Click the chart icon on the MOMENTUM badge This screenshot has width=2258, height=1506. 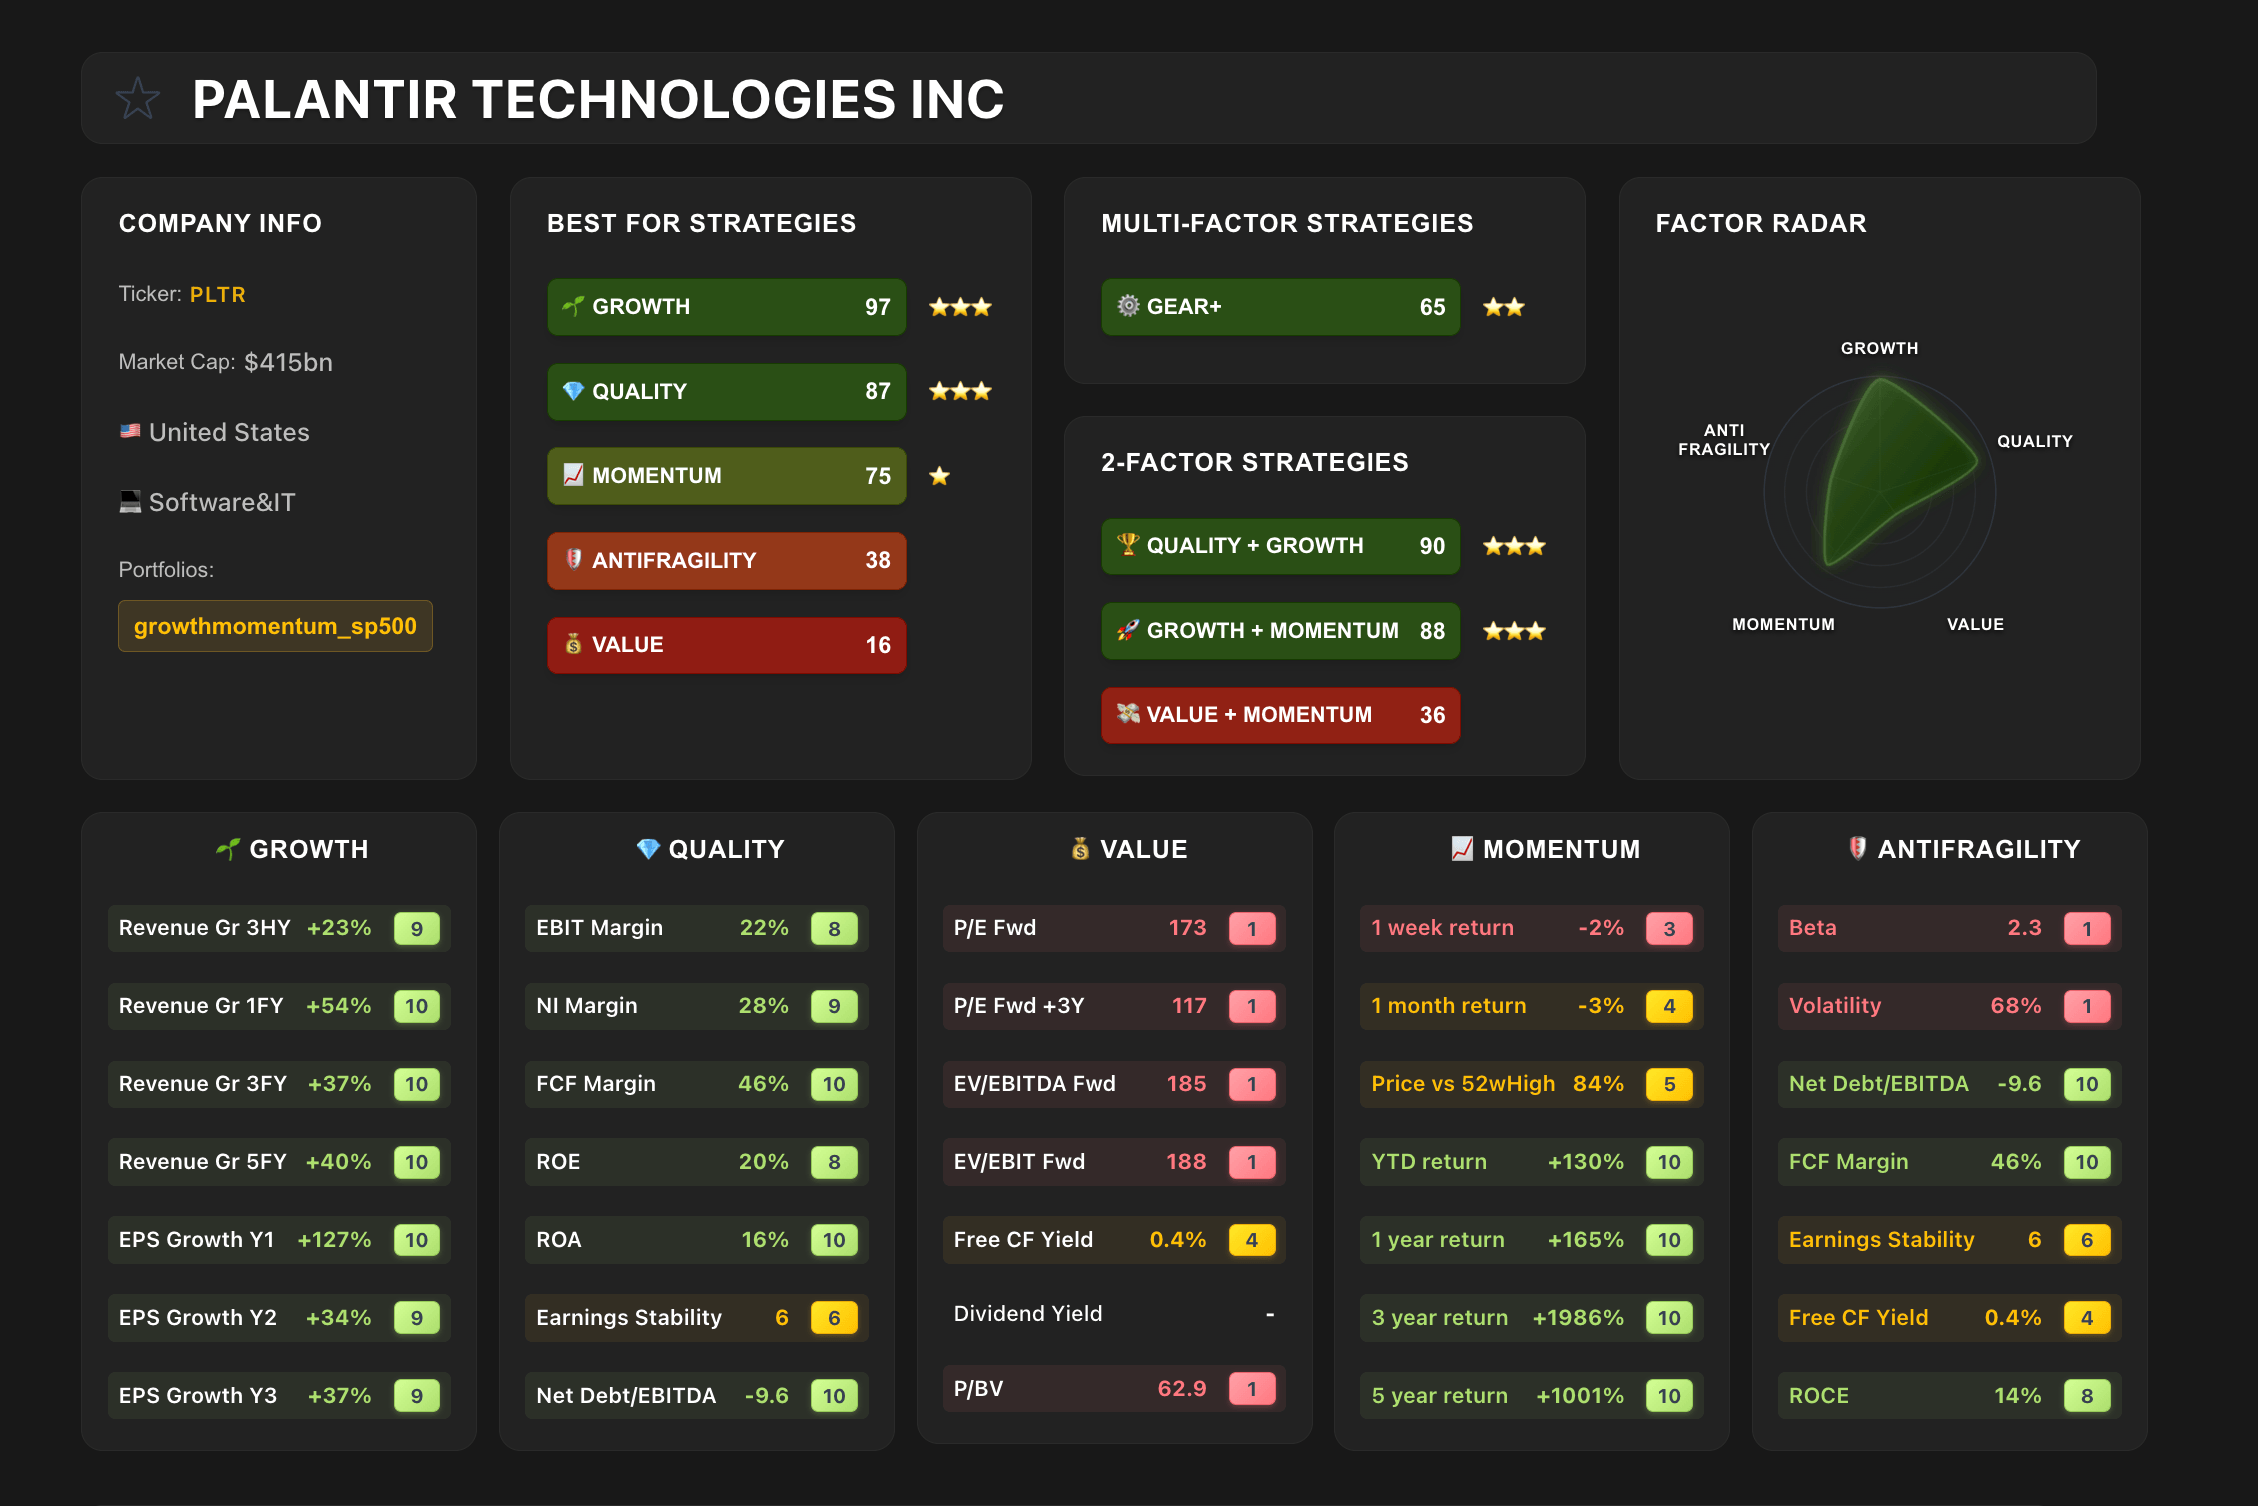tap(573, 476)
